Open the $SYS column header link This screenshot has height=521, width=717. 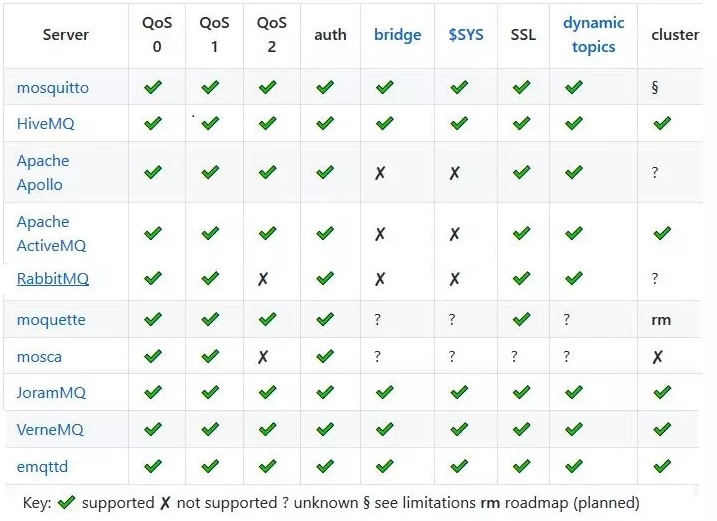pos(466,35)
